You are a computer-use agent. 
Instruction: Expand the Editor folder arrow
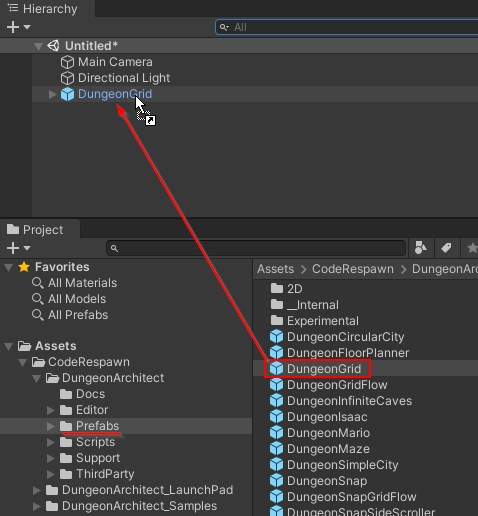pos(51,410)
